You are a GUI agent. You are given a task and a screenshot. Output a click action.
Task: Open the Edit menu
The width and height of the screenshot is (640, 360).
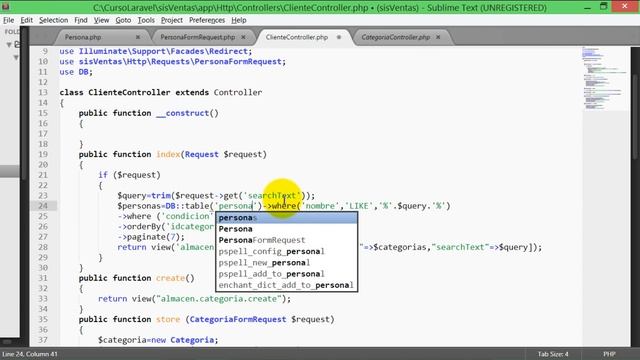click(x=27, y=20)
